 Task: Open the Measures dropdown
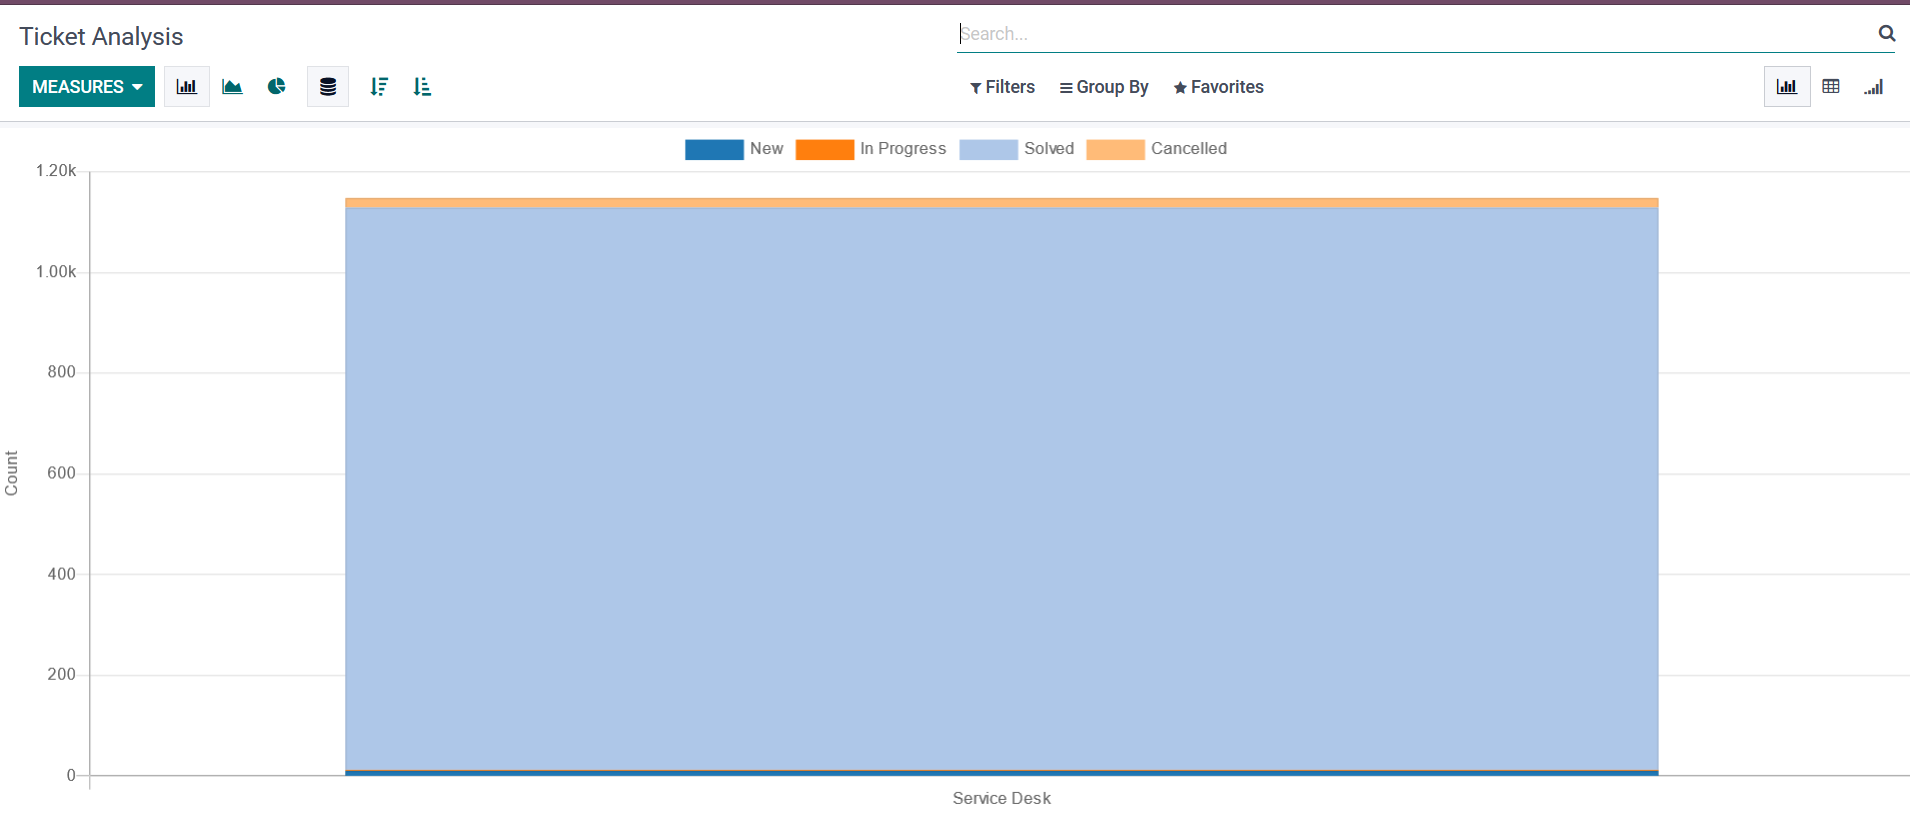point(87,87)
